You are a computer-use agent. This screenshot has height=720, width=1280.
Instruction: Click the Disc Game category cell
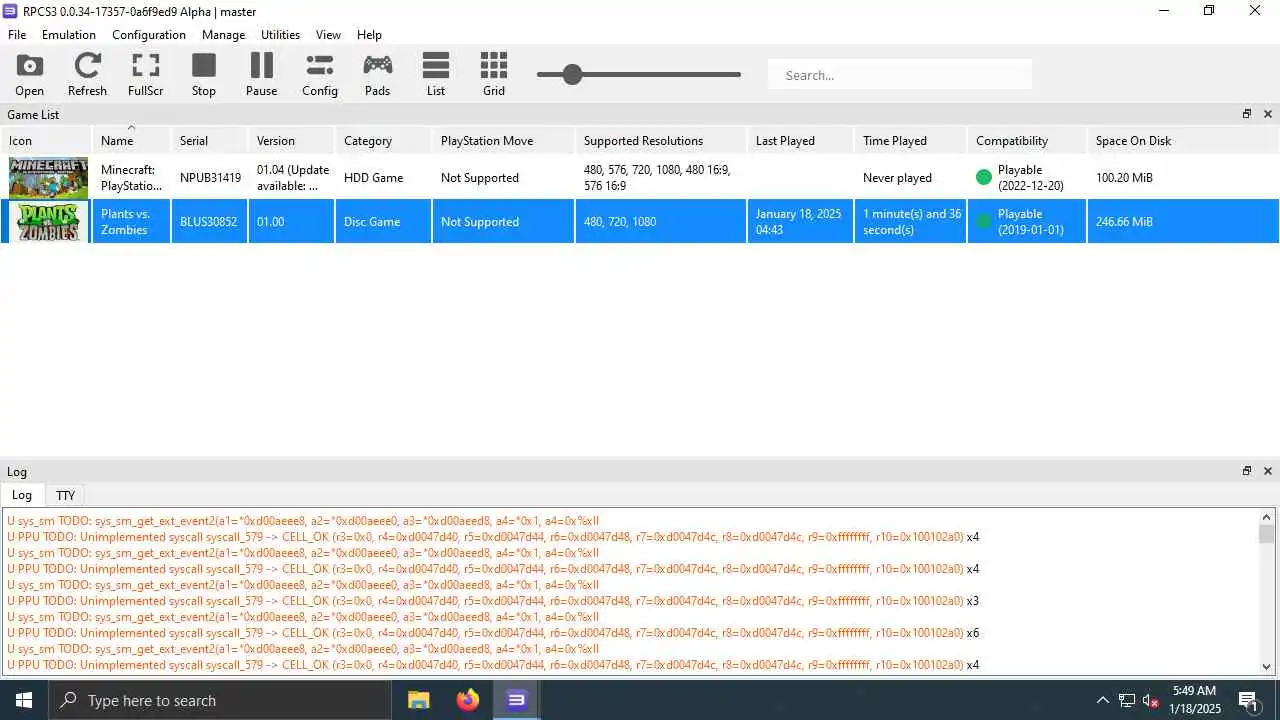(x=383, y=222)
